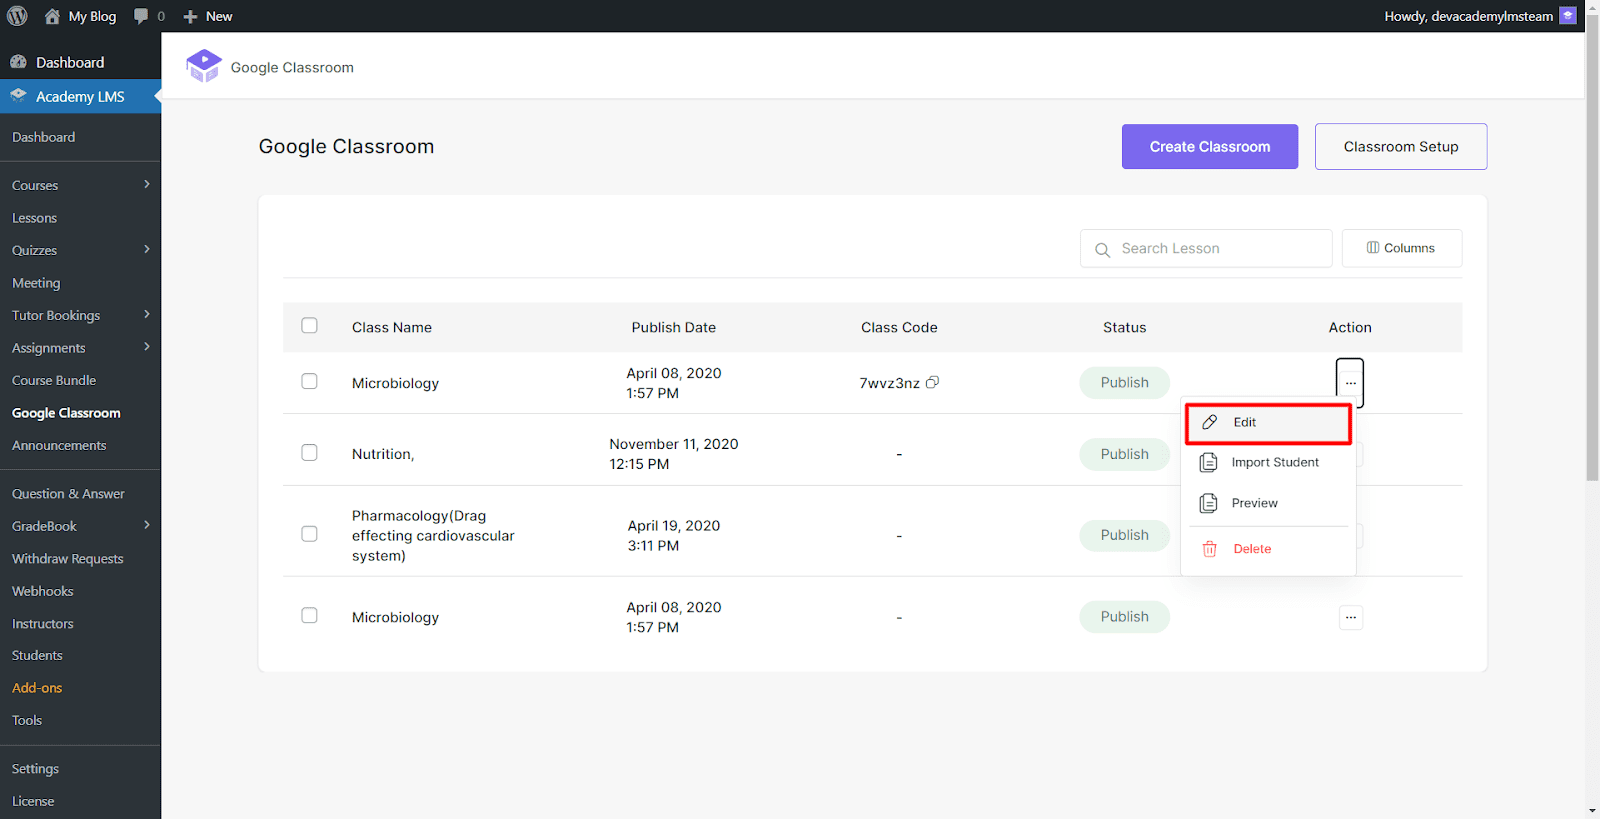Copy class code 7wvz3nz using copy icon
This screenshot has height=819, width=1600.
(x=932, y=383)
